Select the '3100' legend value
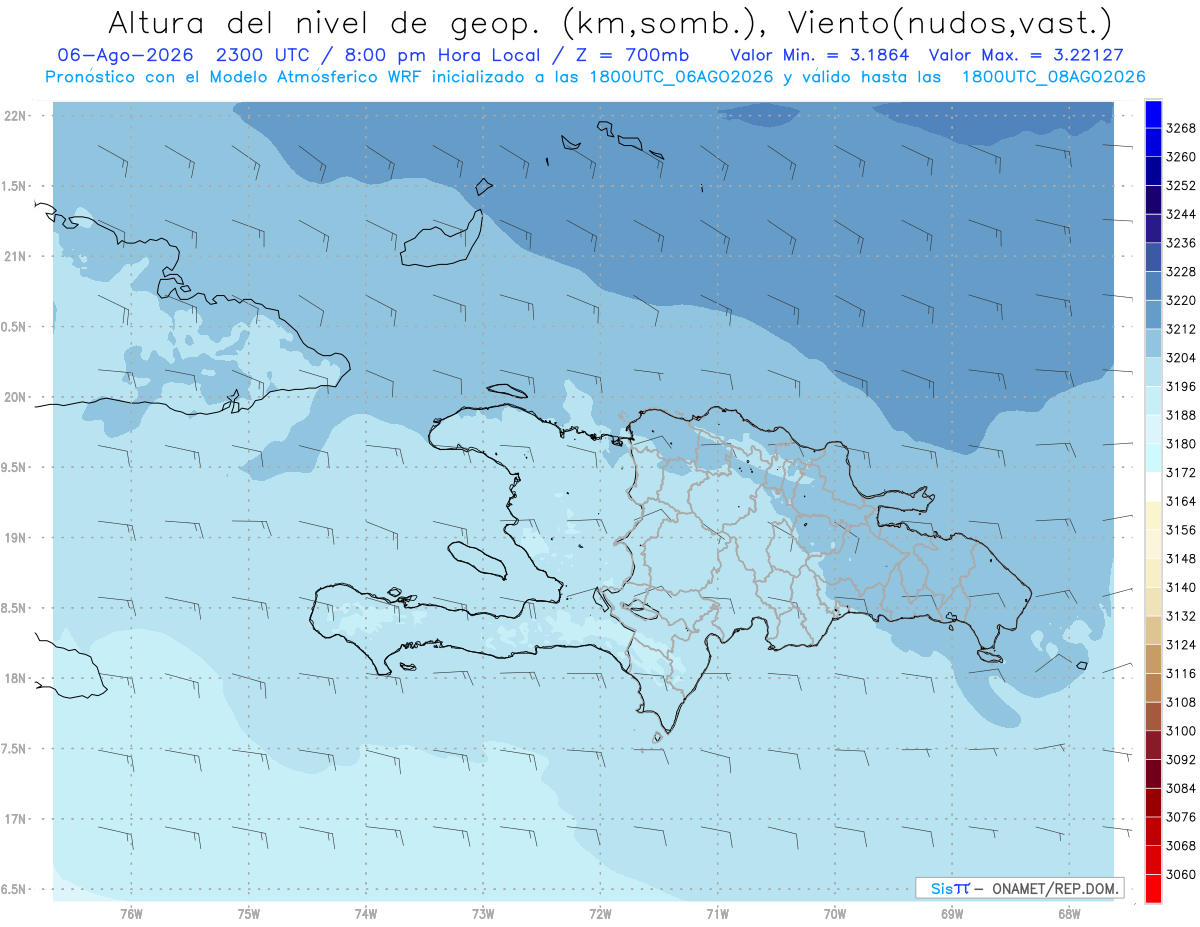The image size is (1200, 927). coord(1181,731)
